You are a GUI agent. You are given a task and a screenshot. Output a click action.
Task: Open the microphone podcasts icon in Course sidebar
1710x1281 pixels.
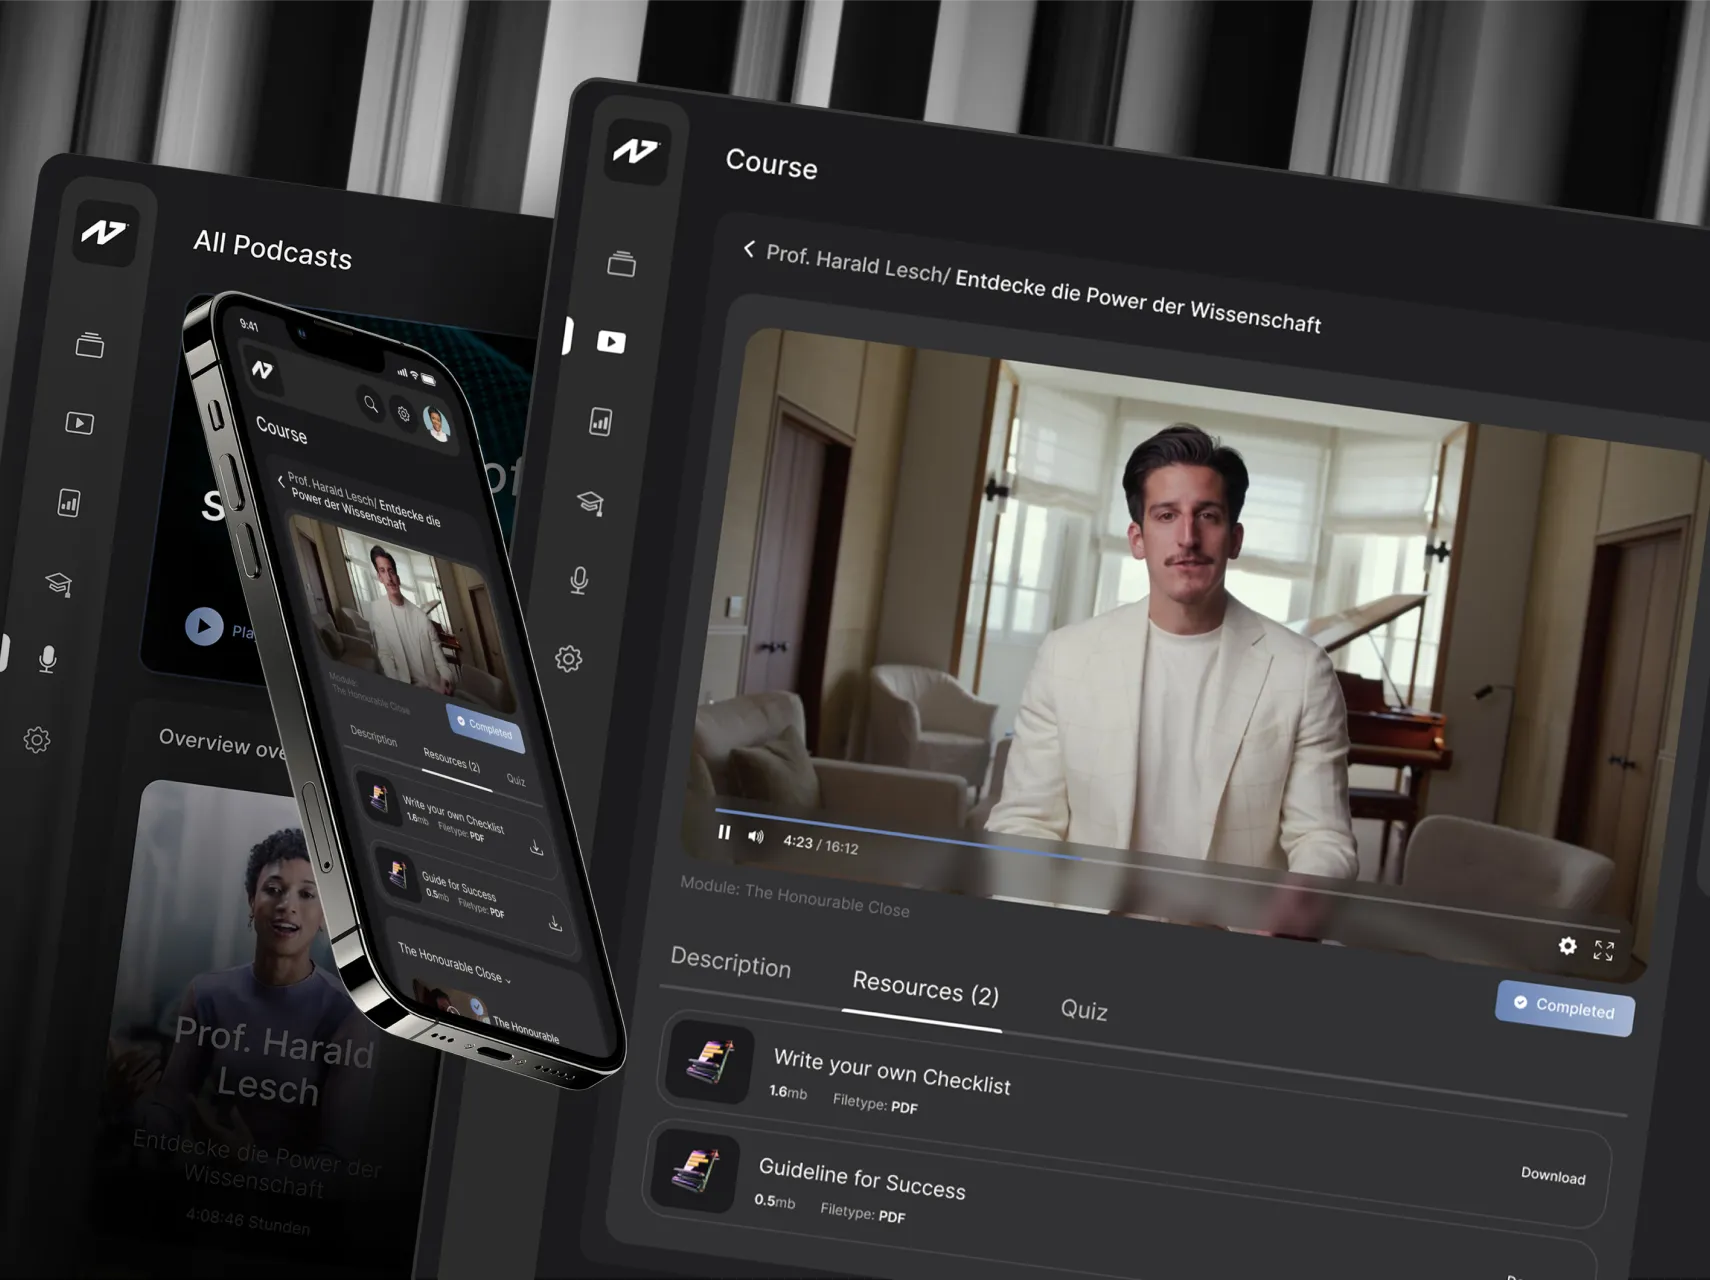(579, 580)
